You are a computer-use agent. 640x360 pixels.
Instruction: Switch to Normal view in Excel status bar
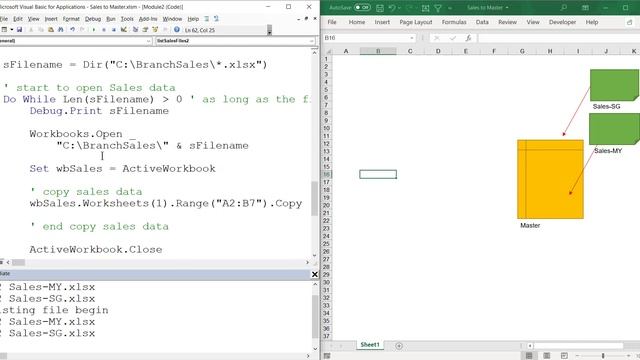(x=529, y=356)
